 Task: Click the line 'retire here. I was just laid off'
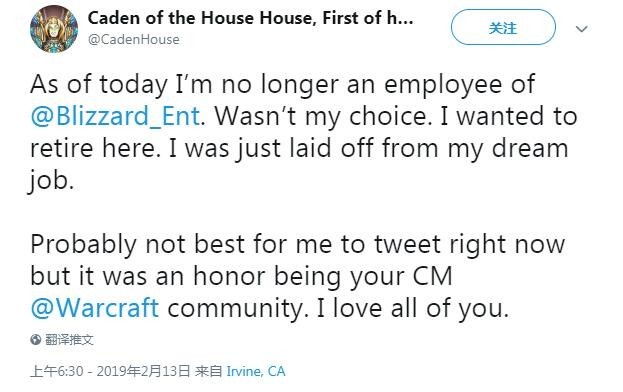tap(299, 148)
